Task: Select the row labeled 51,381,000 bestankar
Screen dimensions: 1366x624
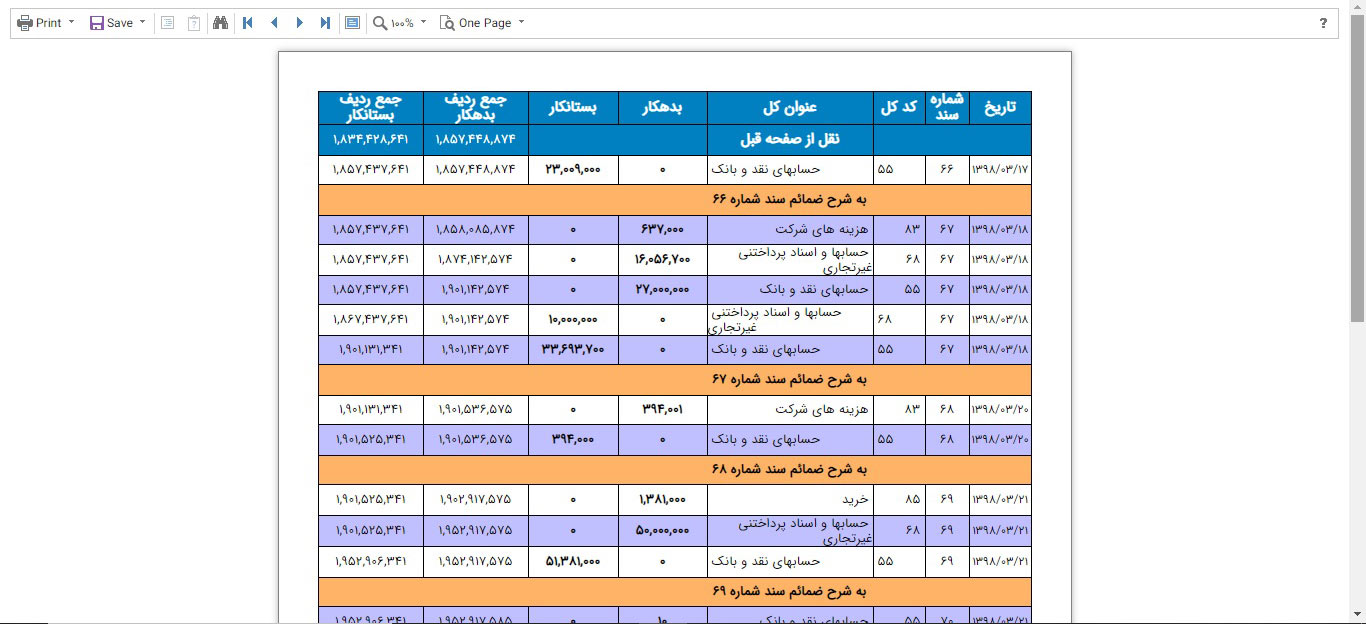Action: coord(573,562)
